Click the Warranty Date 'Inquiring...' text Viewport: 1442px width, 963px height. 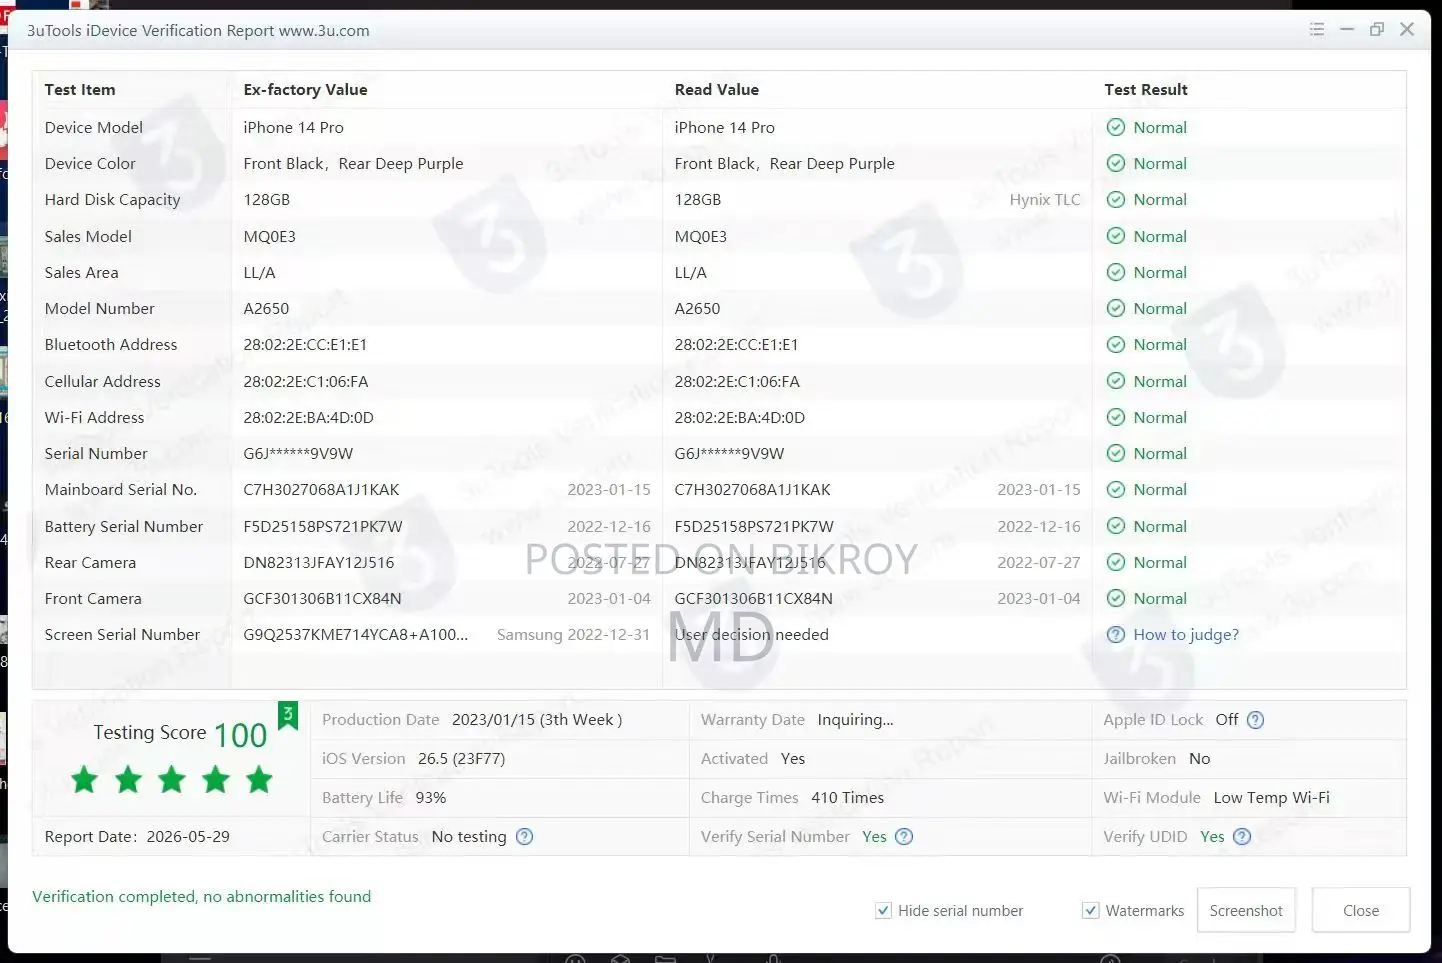856,720
